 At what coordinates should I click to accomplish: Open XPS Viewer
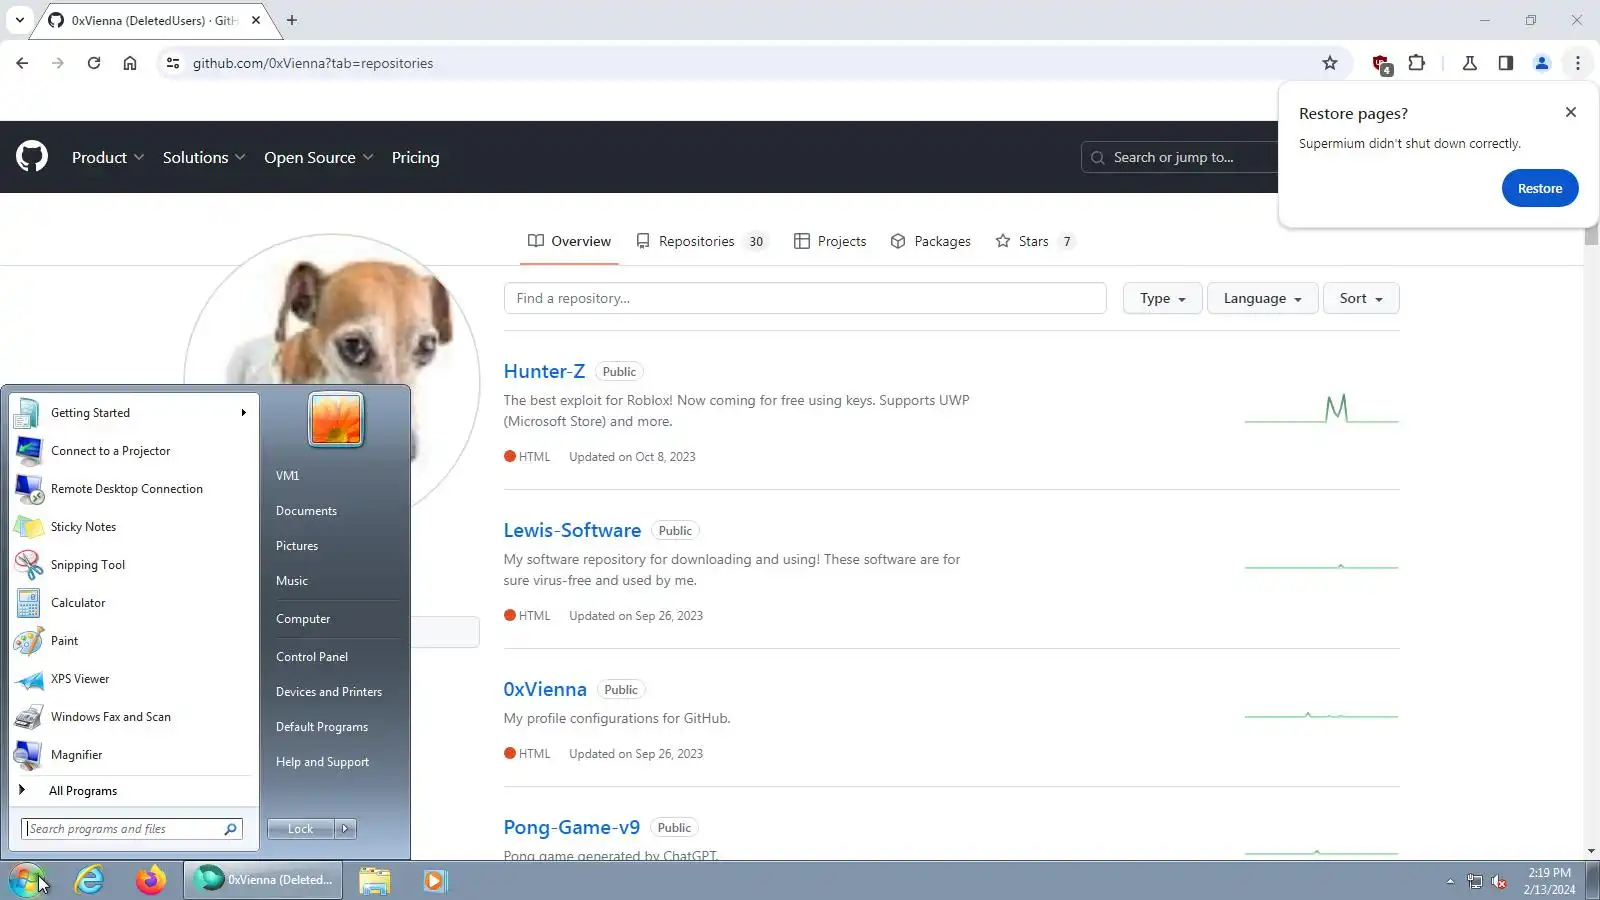point(133,679)
